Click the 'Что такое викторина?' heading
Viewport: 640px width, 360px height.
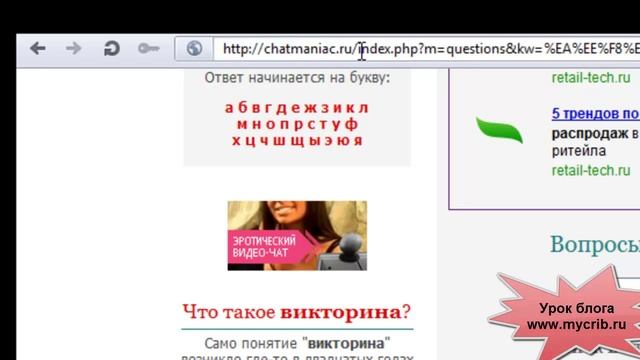pos(296,312)
